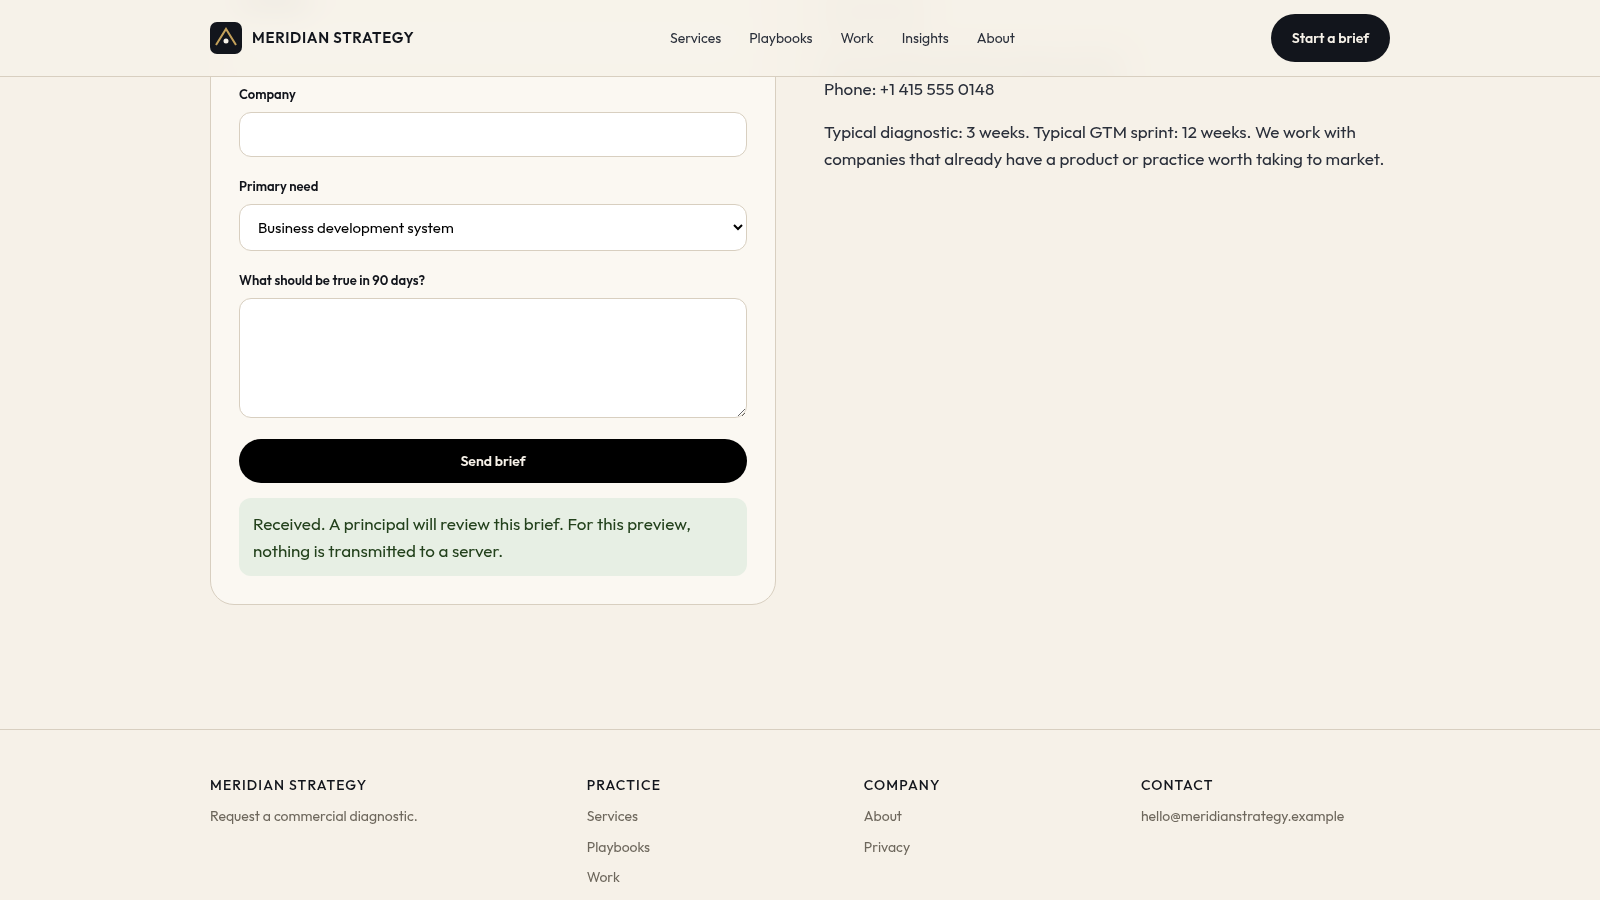Follow the footer Playbooks link
This screenshot has width=1600, height=900.
618,847
